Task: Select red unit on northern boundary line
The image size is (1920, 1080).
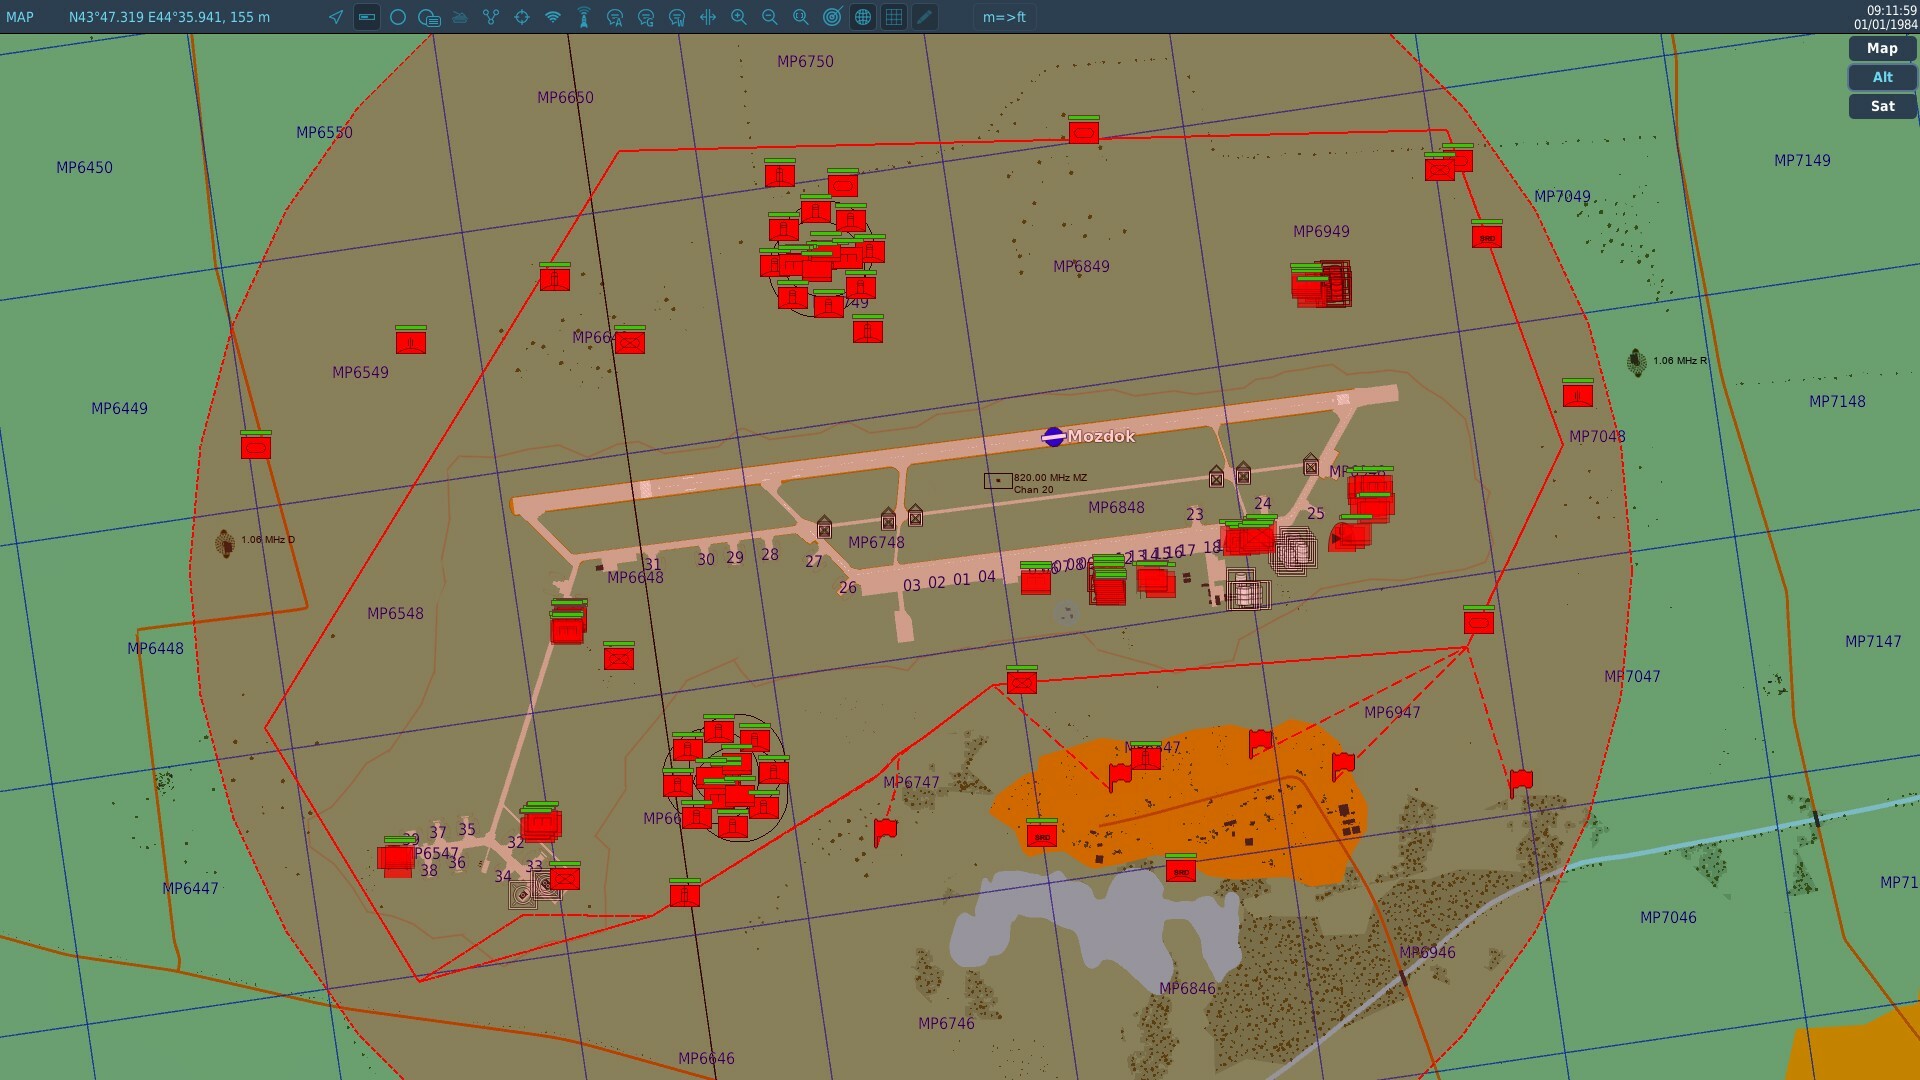Action: (1084, 131)
